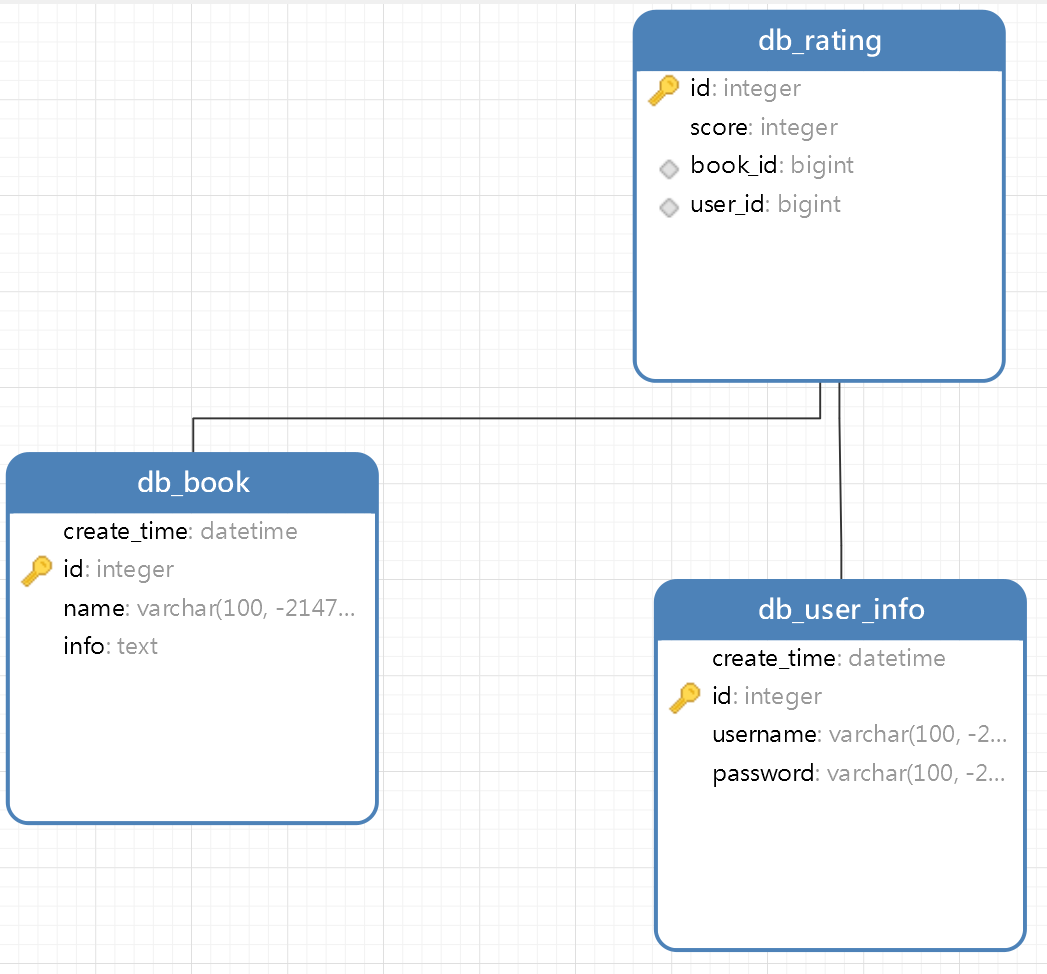Screen dimensions: 1047x974
Task: Select the 'username: varchar(100, -2...' row
Action: pos(841,735)
